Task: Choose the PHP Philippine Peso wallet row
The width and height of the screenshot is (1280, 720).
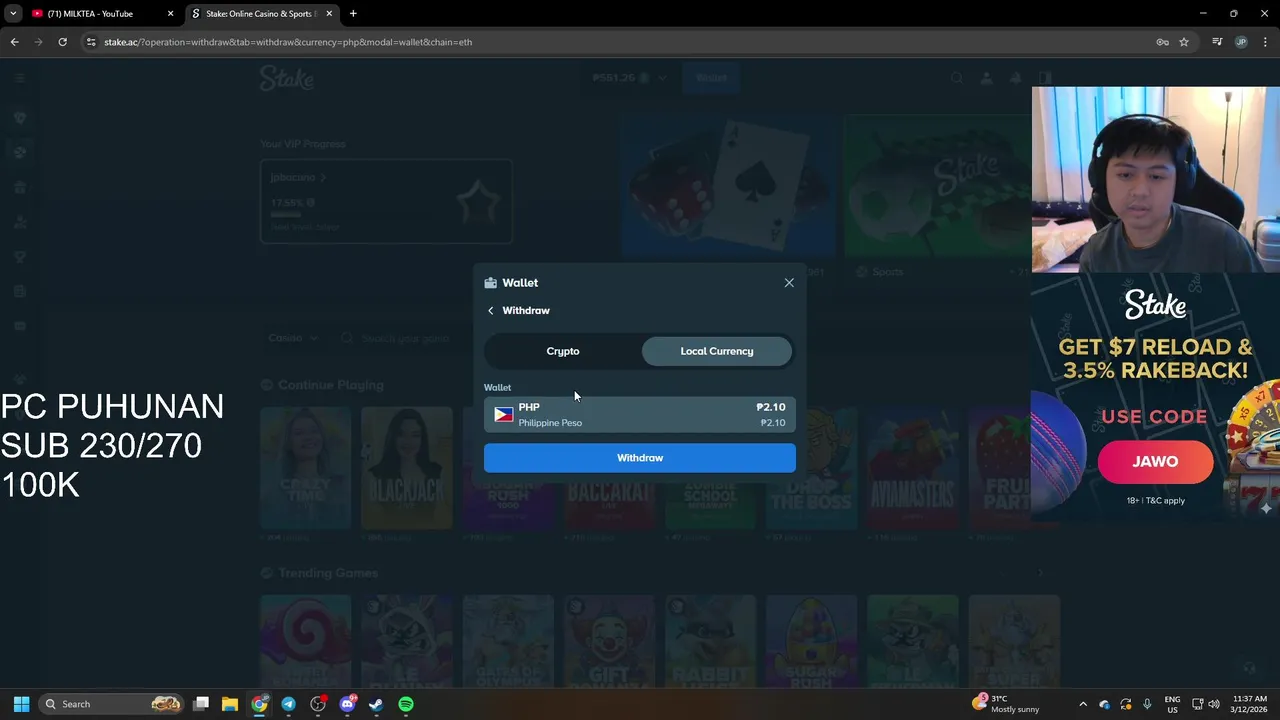Action: 640,415
